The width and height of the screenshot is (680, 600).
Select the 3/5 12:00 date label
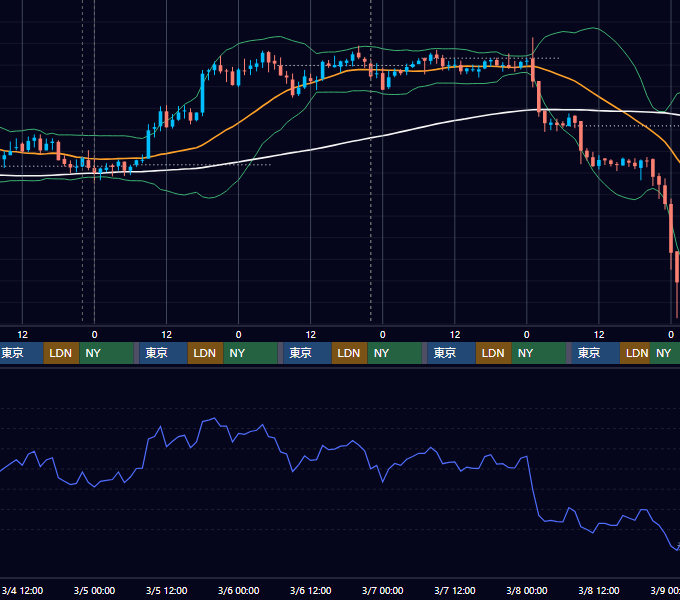[x=167, y=590]
